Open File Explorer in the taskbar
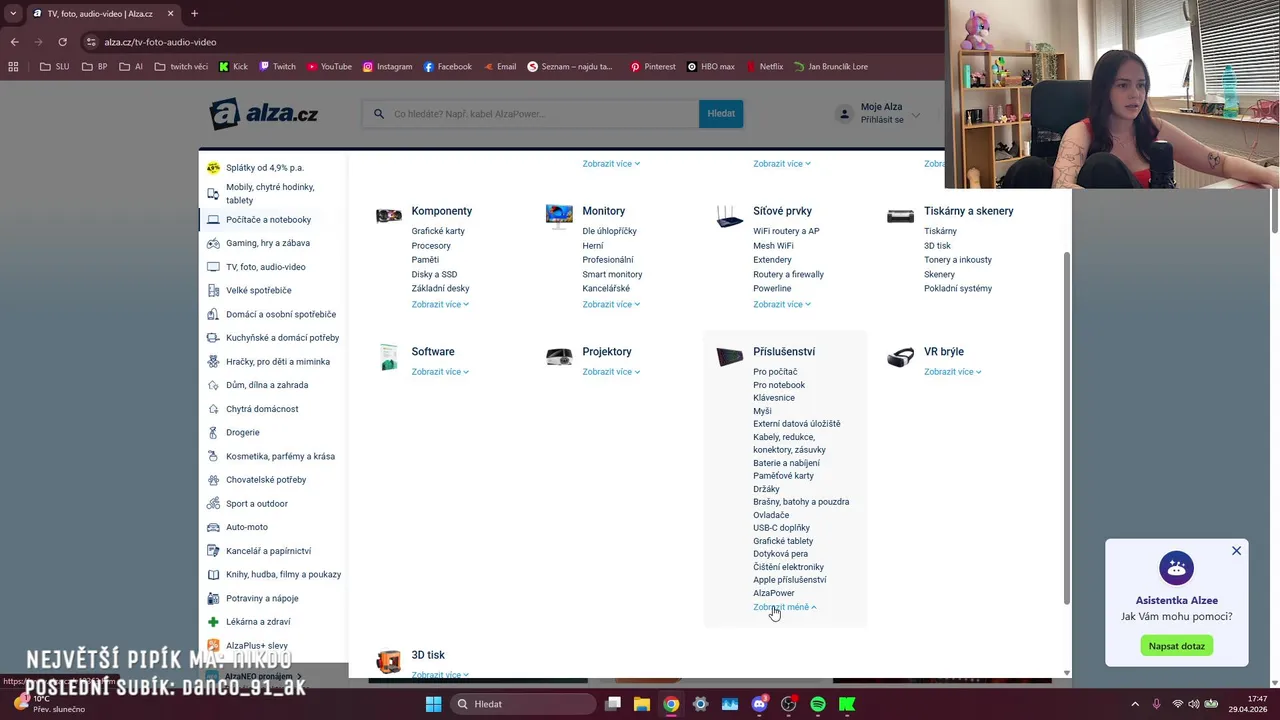1280x720 pixels. [642, 704]
